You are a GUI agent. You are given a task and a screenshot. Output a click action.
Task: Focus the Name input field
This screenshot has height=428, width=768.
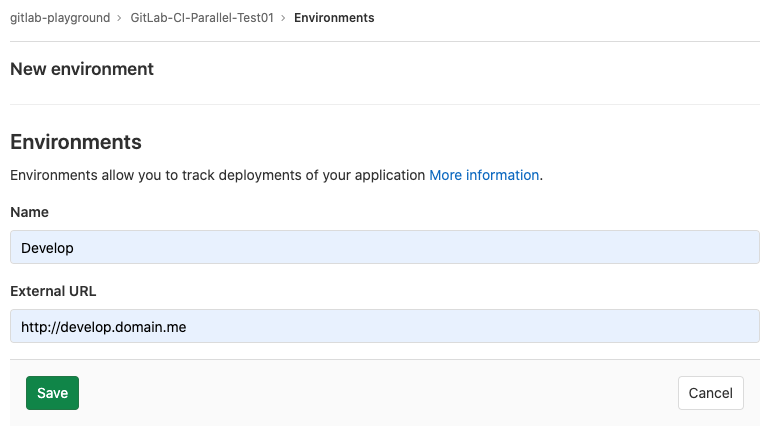(384, 247)
